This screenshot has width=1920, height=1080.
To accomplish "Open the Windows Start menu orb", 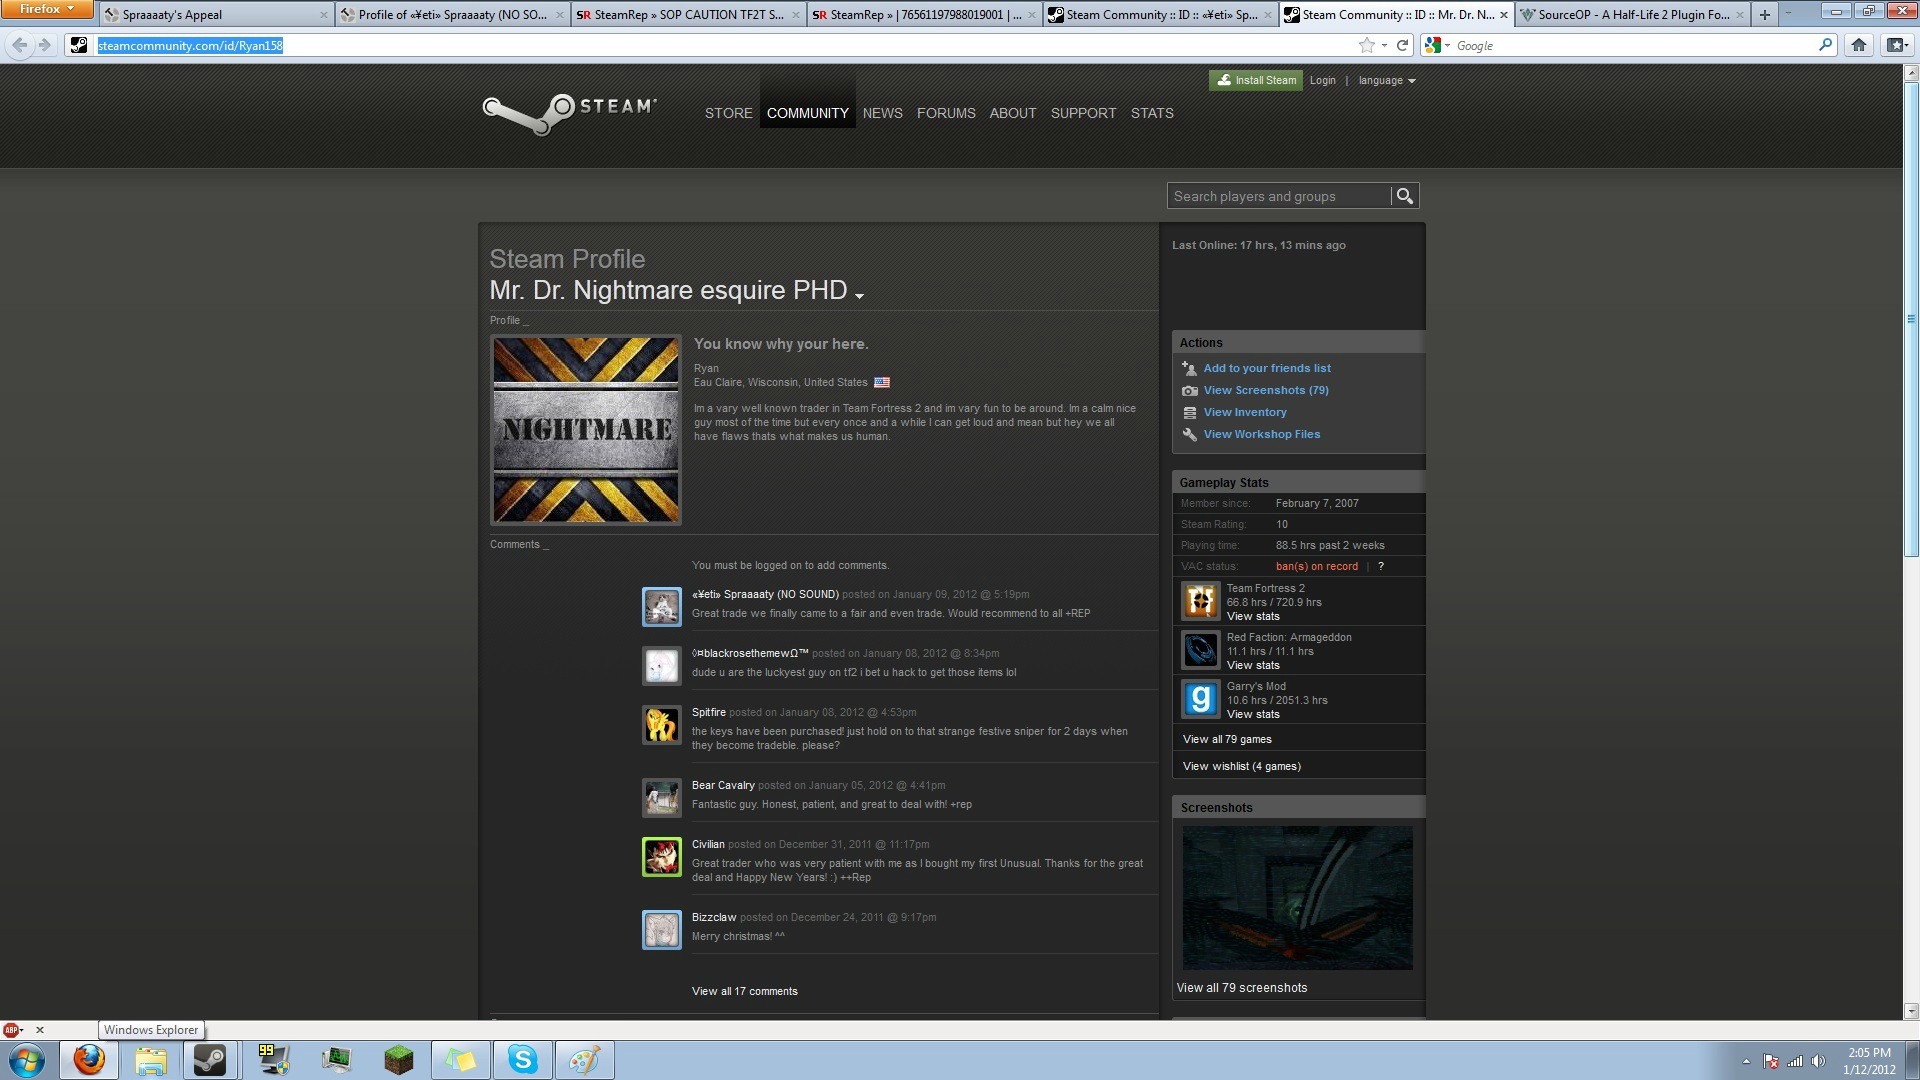I will click(27, 1060).
